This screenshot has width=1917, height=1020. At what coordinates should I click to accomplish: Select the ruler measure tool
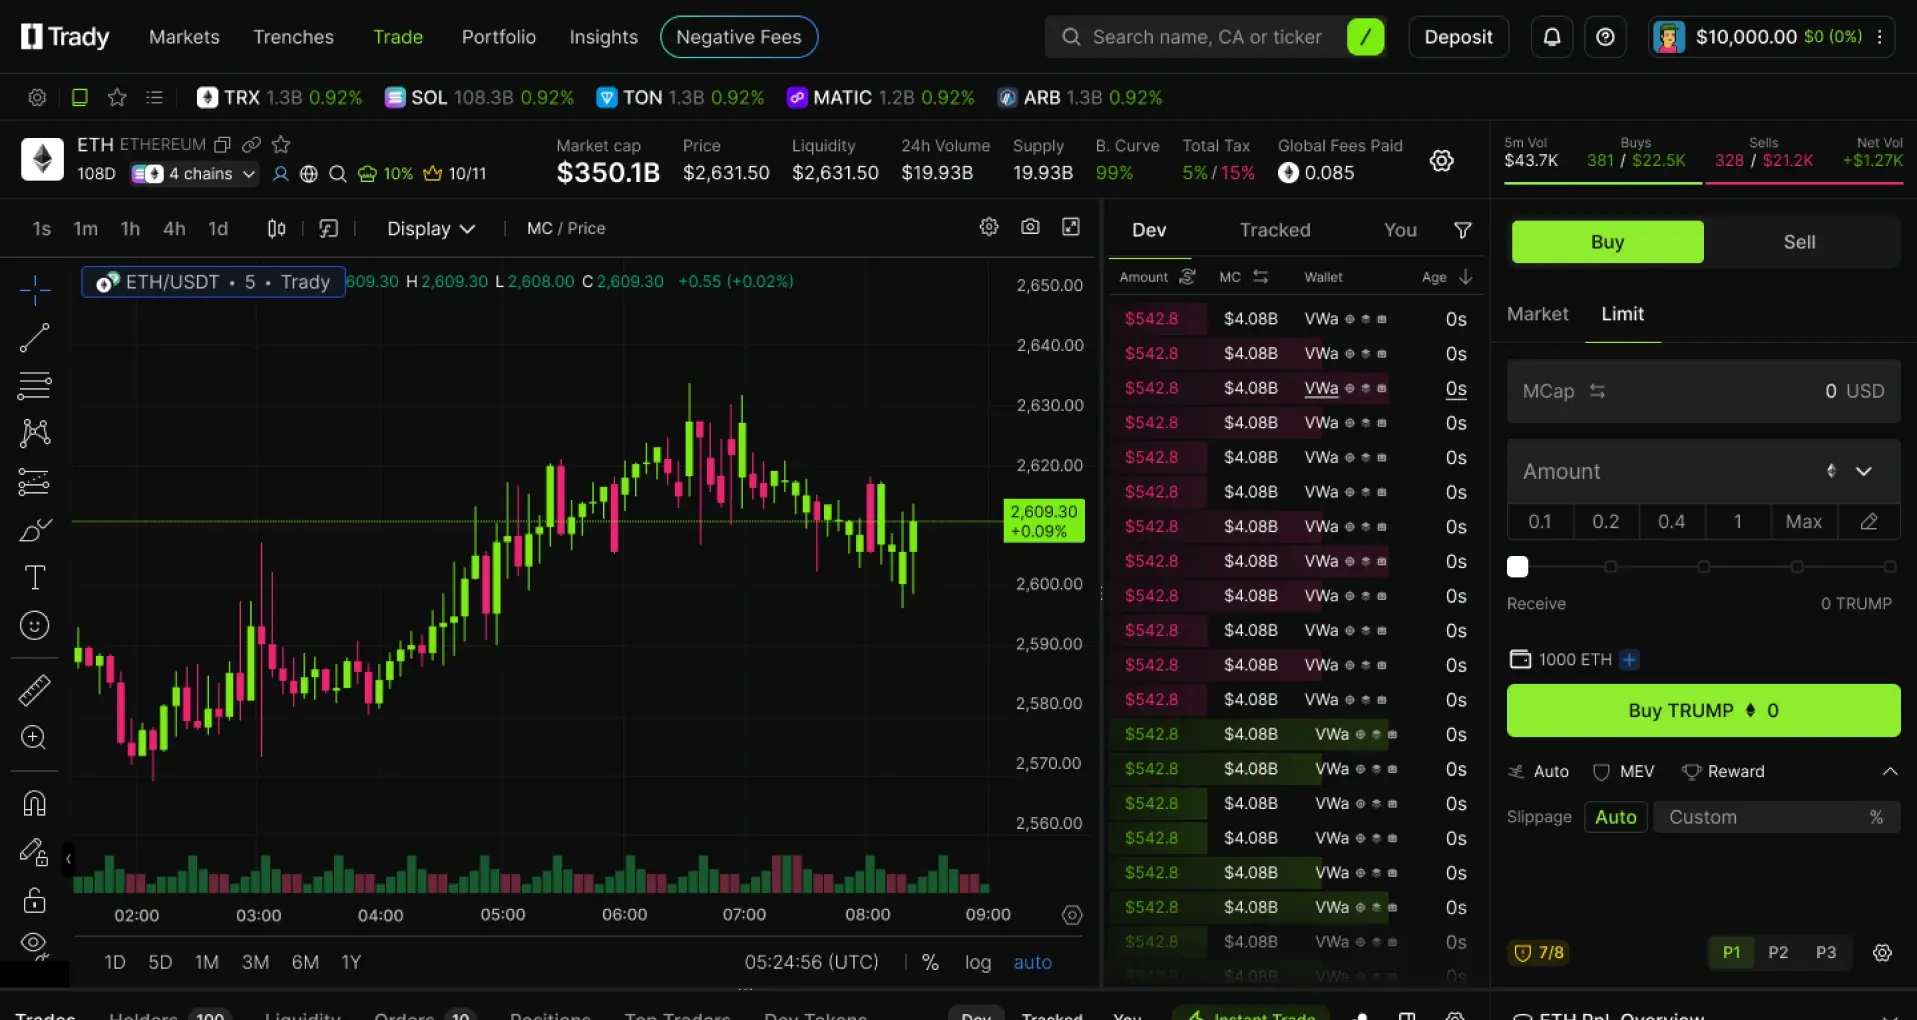tap(35, 690)
